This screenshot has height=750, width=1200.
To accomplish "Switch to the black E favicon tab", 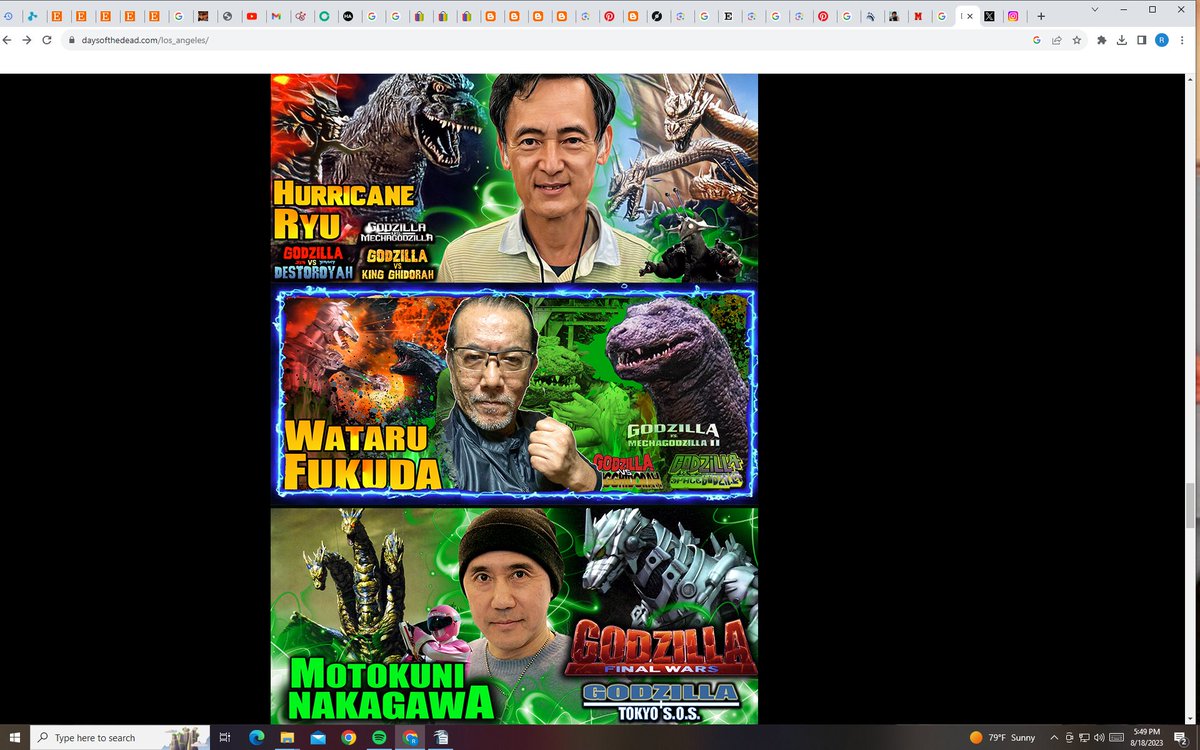I will (x=727, y=16).
